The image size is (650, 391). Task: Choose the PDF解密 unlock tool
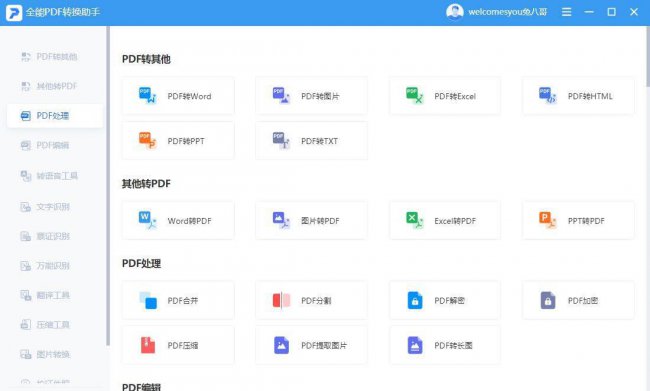(445, 300)
